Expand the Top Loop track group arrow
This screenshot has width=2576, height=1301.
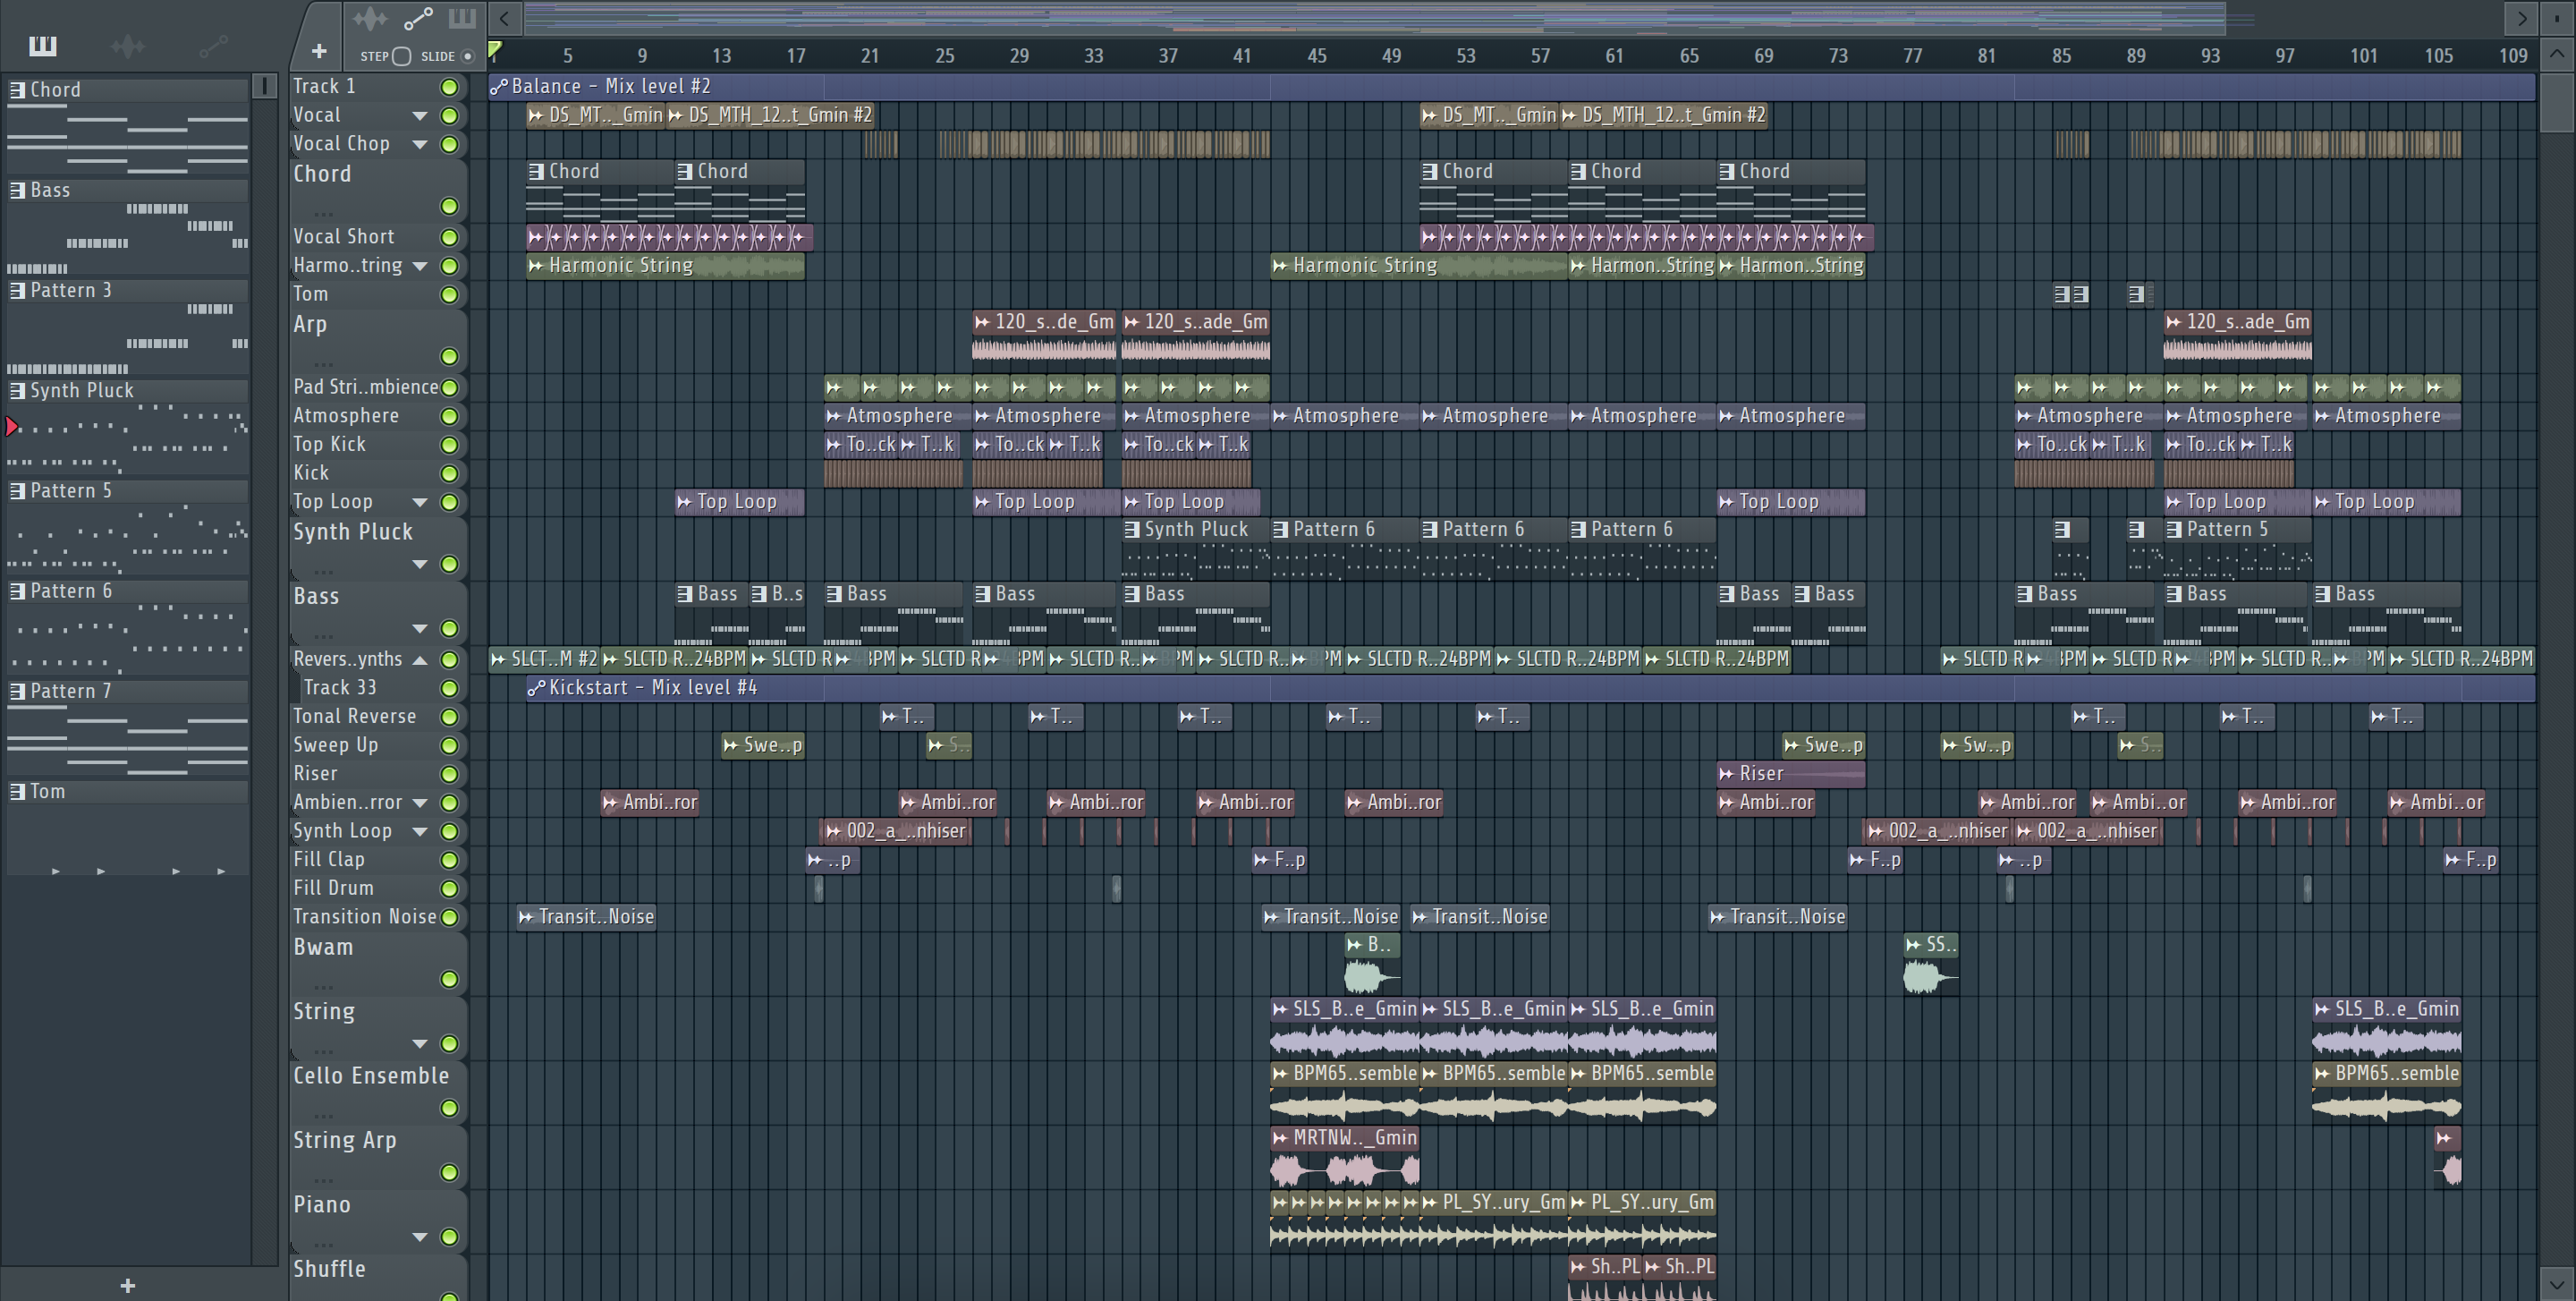coord(420,502)
